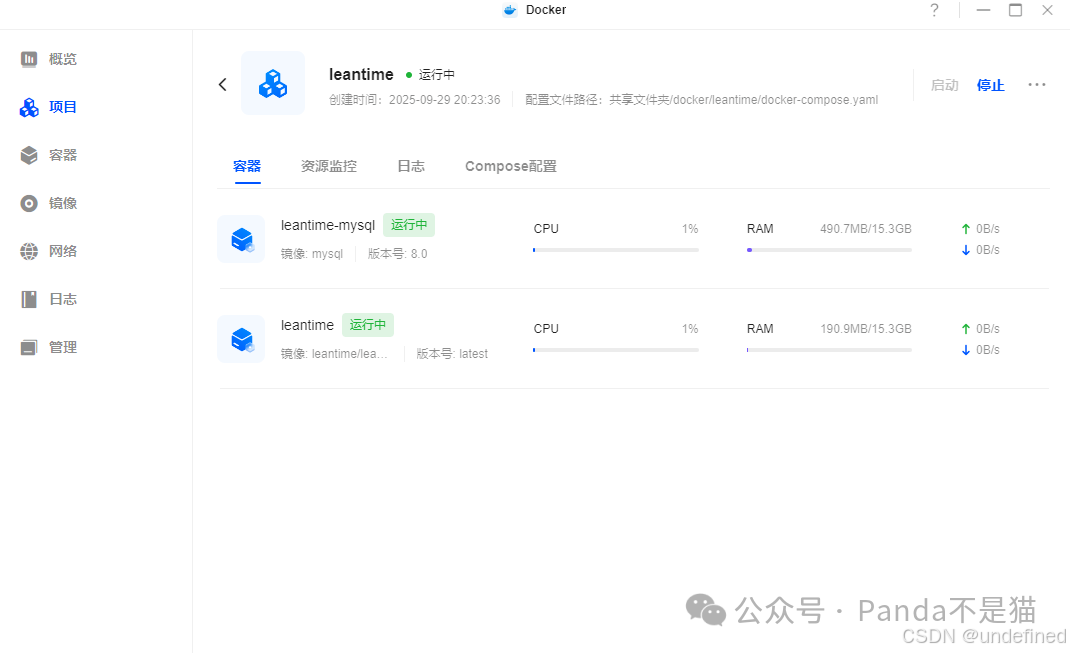Image resolution: width=1070 pixels, height=653 pixels.
Task: Click the Docker whale icon in title bar
Action: coord(510,10)
